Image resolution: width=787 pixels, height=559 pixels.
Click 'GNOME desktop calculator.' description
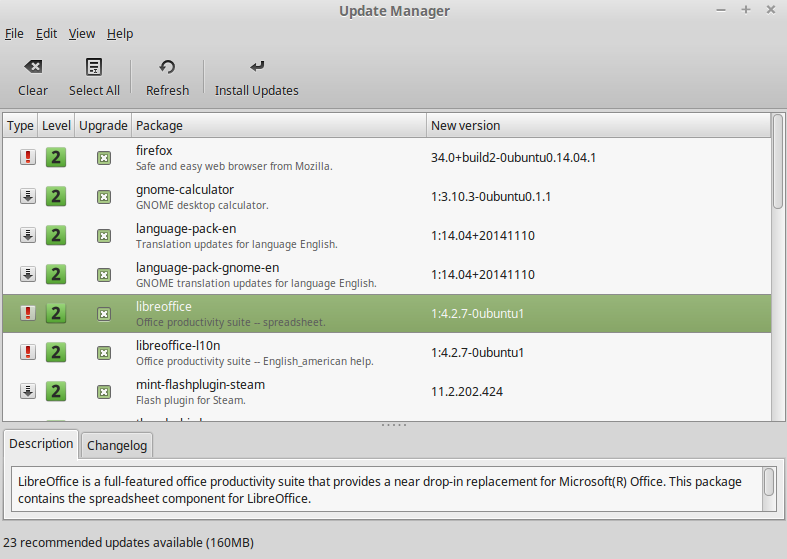[202, 205]
